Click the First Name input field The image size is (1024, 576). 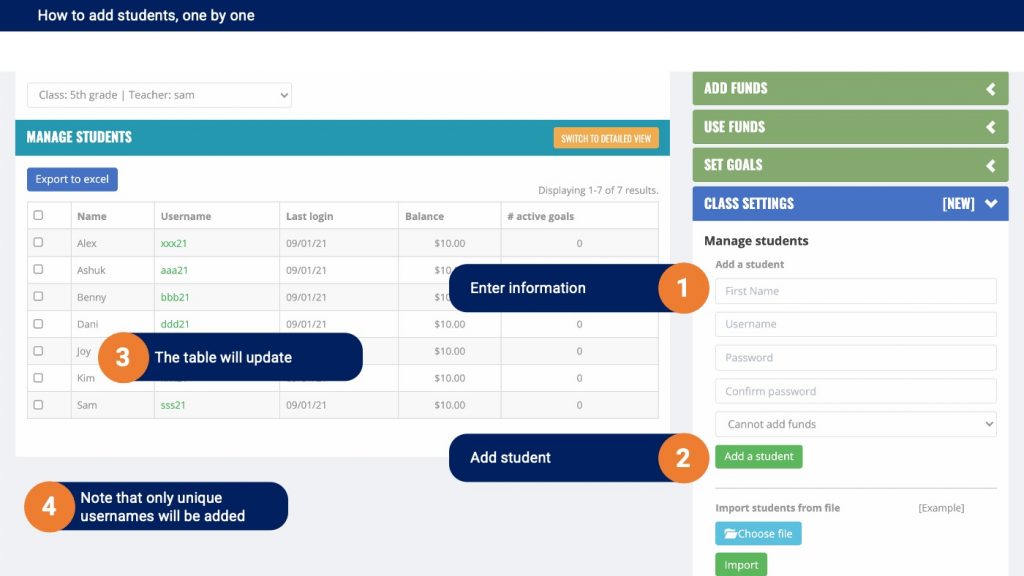(856, 291)
